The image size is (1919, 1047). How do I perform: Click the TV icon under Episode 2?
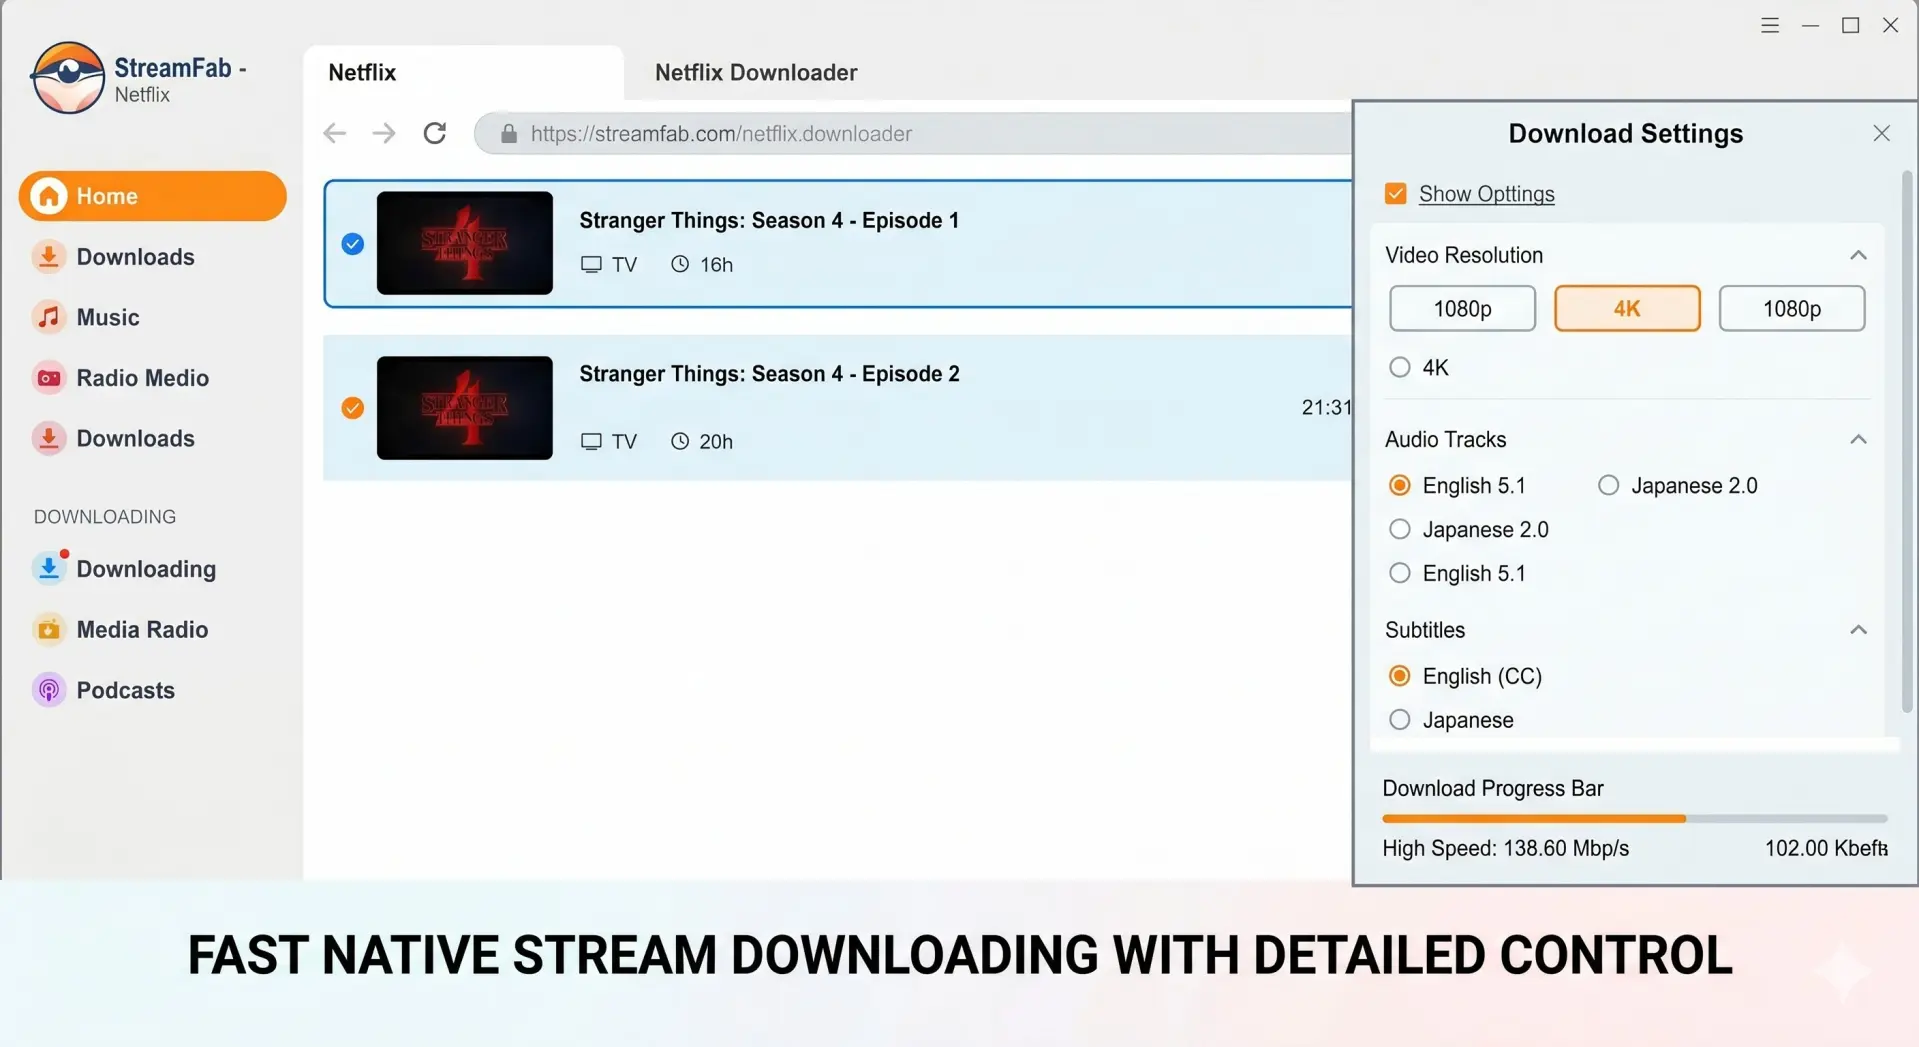pos(591,441)
